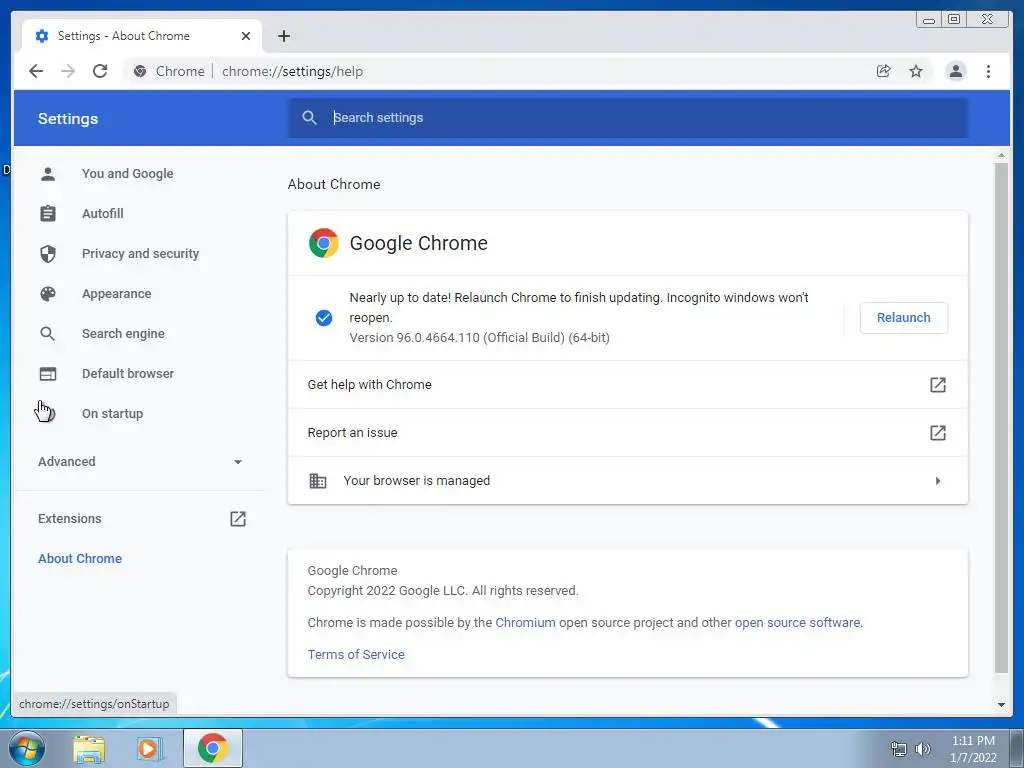Click the Version 96.0.4664.110 text
Screen dimensions: 1024x768
[479, 338]
